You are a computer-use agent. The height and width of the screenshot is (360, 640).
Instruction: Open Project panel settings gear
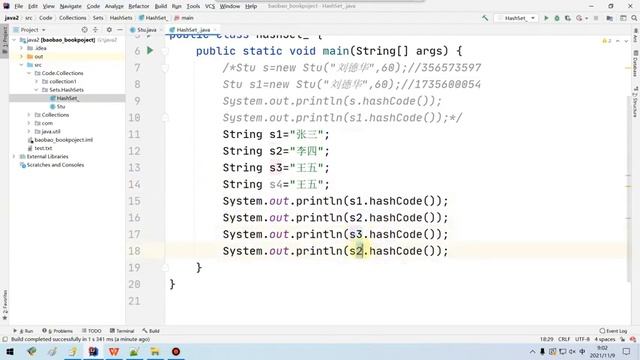109,30
